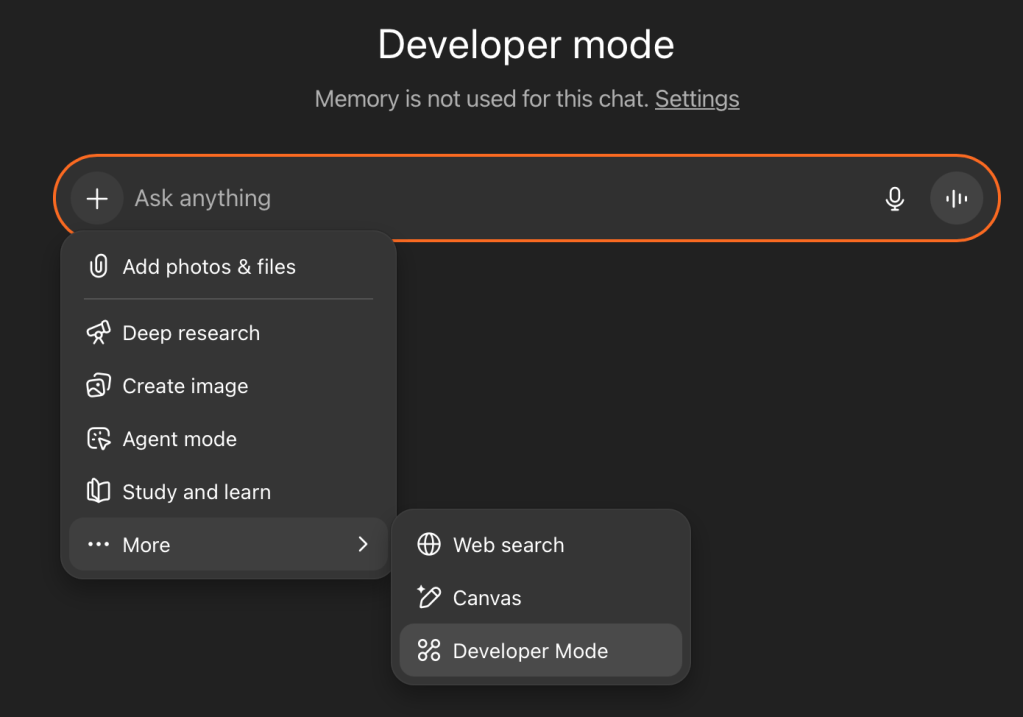Turn on the Web search option
This screenshot has height=717, width=1023.
pyautogui.click(x=508, y=545)
